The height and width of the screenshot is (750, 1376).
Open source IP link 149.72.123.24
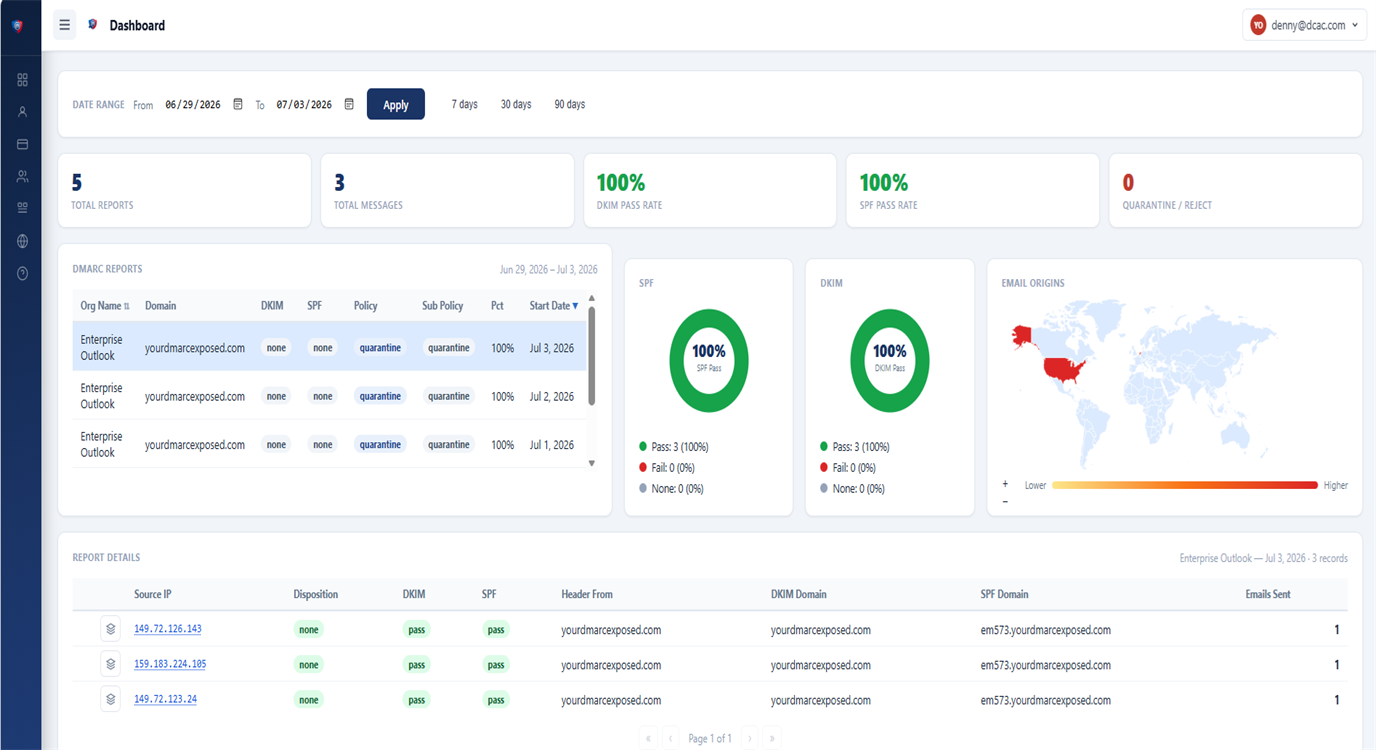pyautogui.click(x=166, y=699)
